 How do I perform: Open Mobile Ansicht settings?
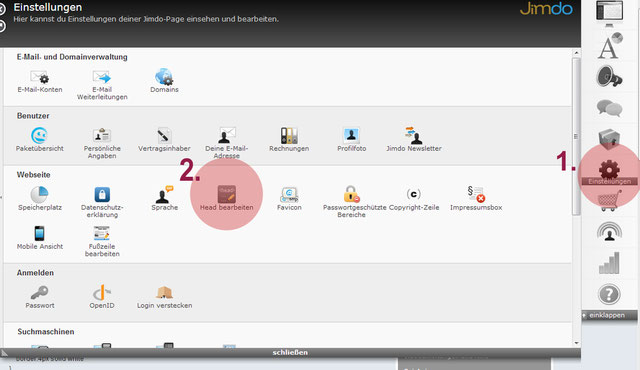(x=40, y=238)
